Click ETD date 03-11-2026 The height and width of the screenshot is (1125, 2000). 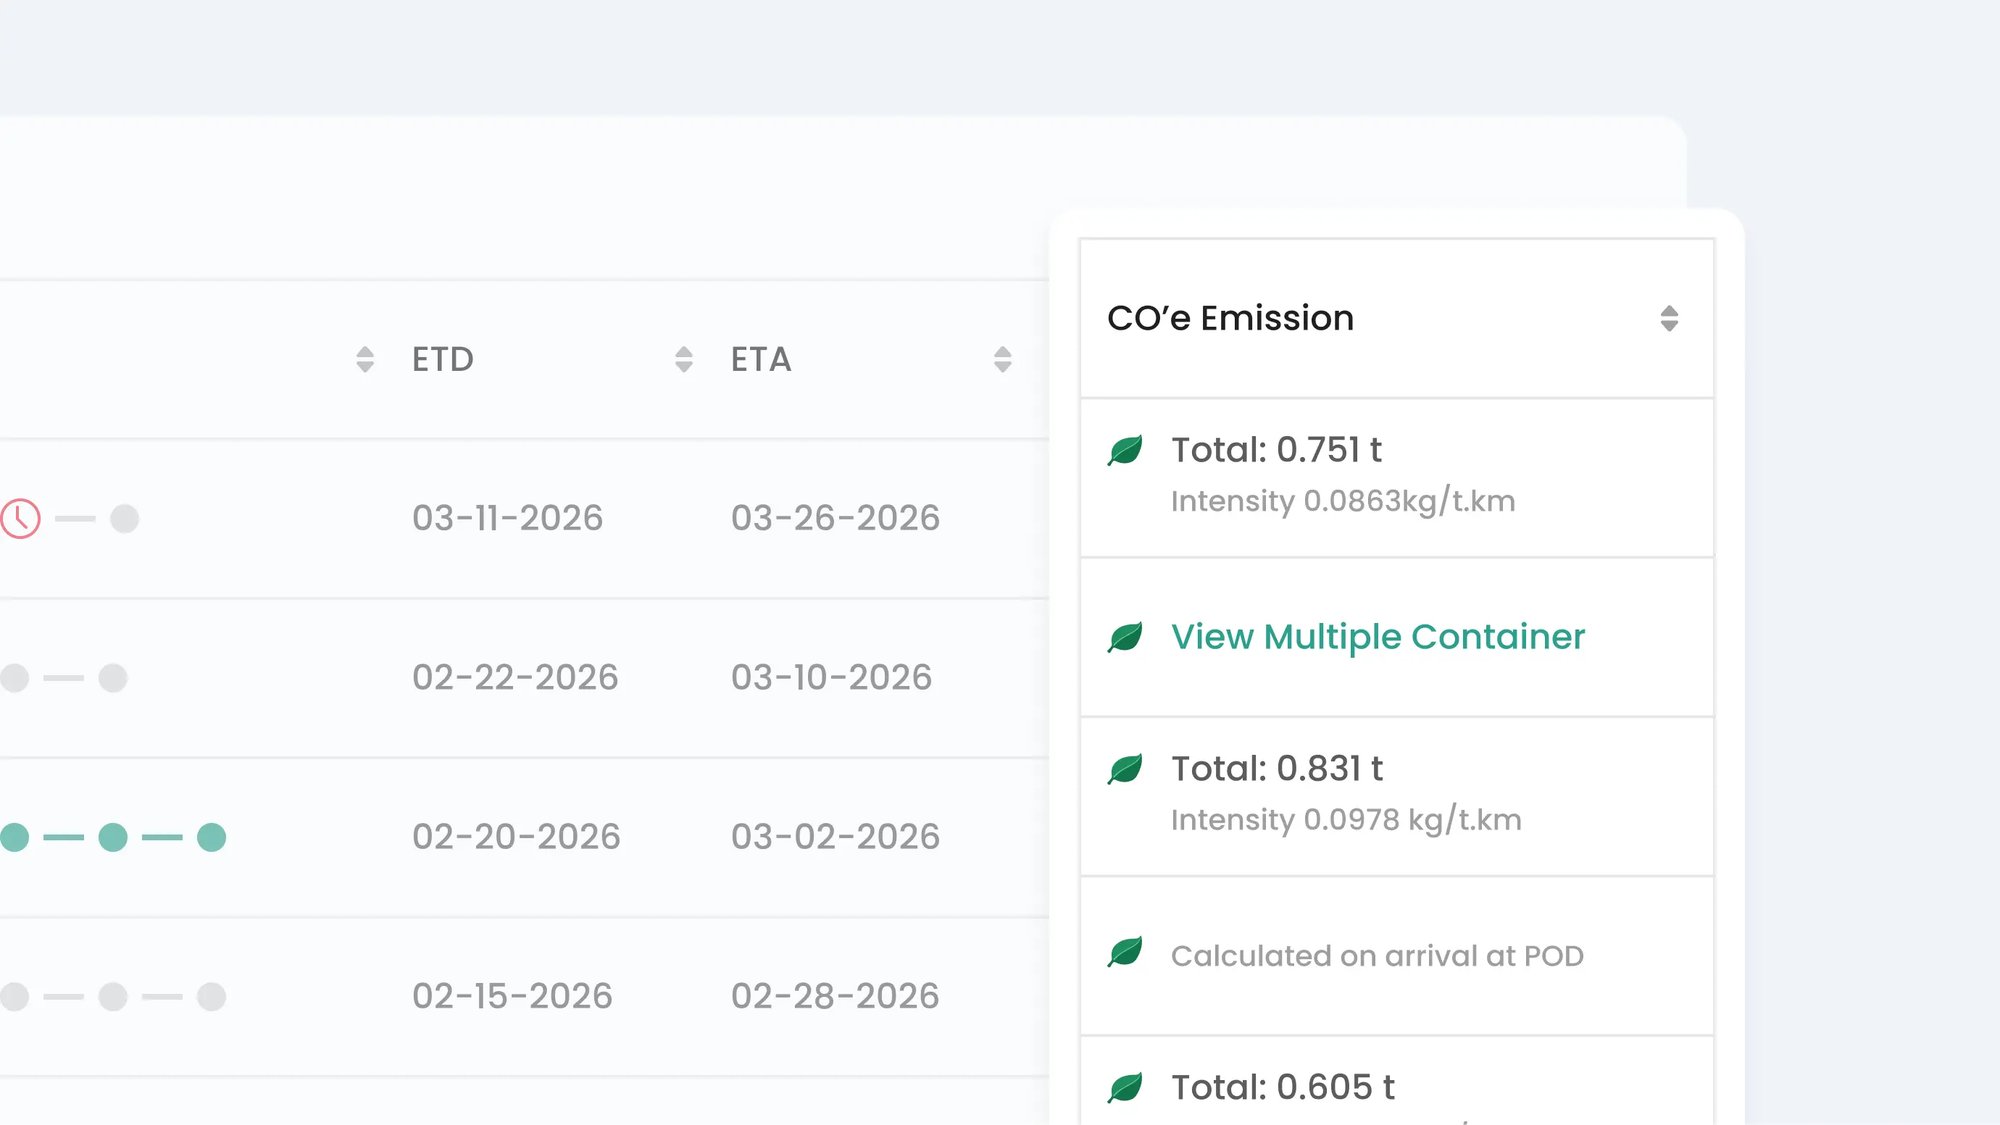tap(508, 518)
